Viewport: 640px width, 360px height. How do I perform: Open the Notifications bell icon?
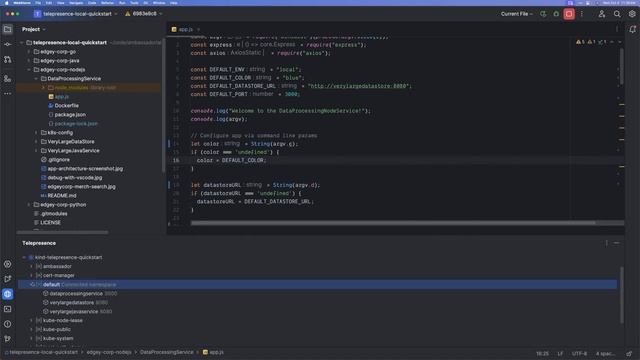click(x=632, y=29)
